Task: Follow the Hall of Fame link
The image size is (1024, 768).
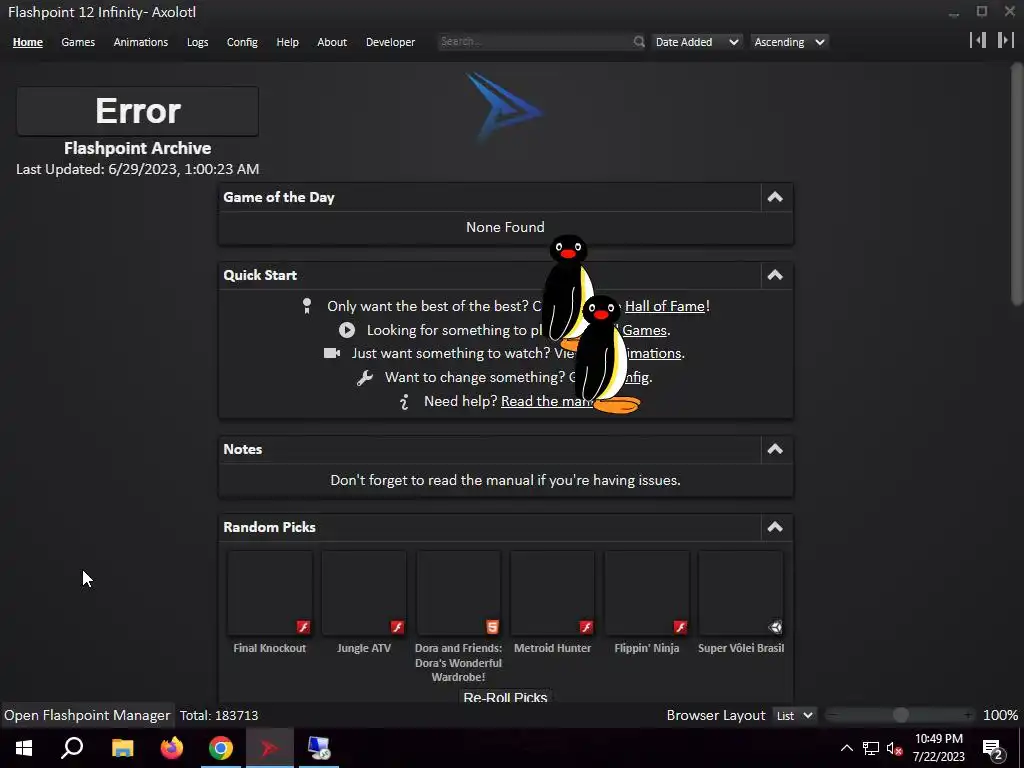Action: click(665, 306)
